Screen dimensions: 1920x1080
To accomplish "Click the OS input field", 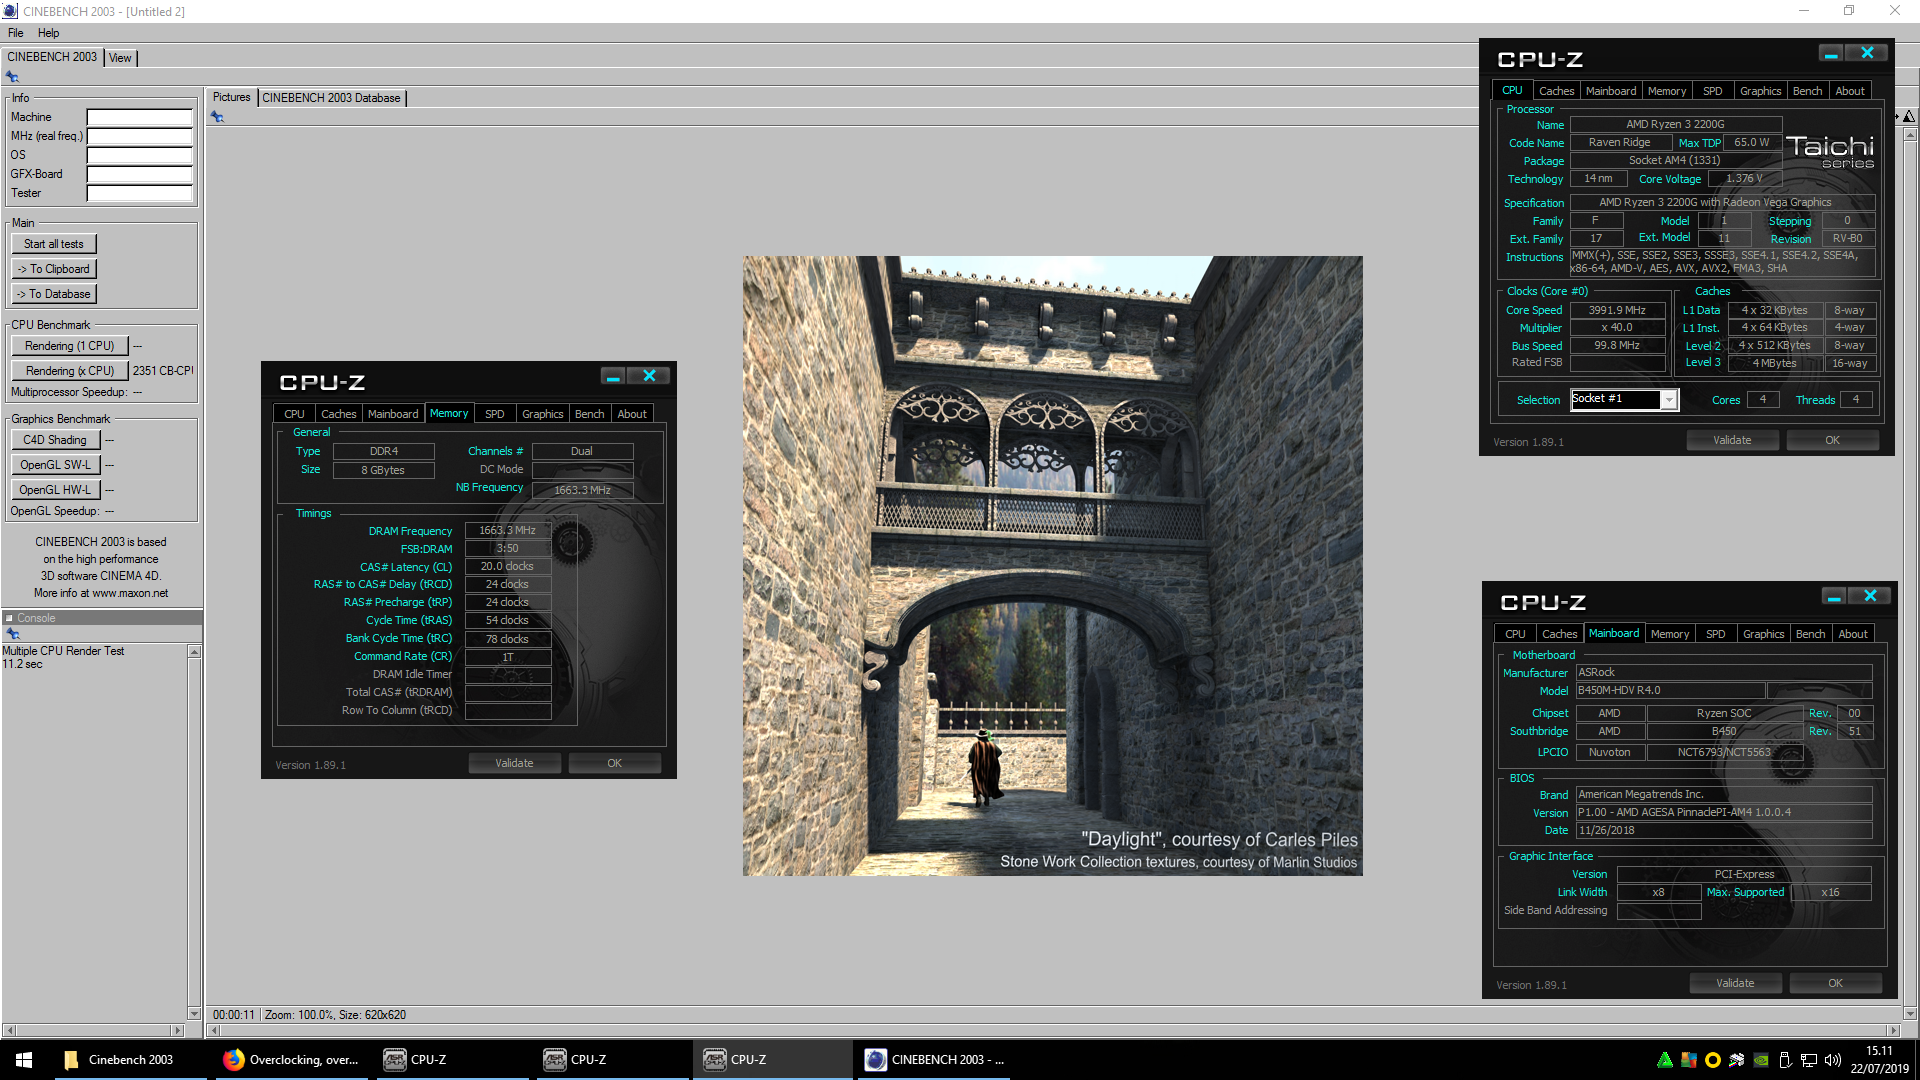I will 139,155.
